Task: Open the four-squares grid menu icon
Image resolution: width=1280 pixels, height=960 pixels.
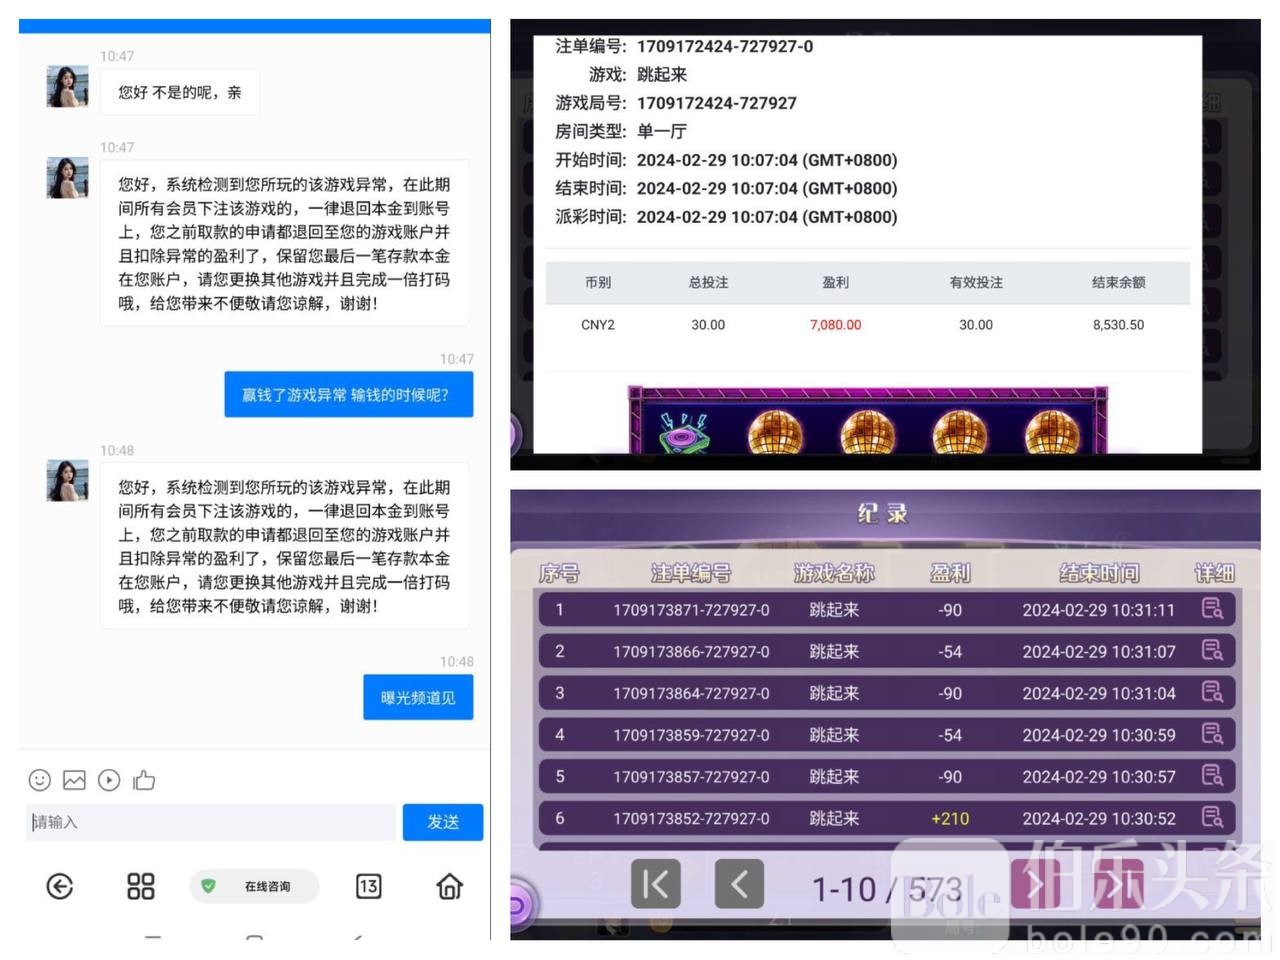Action: coord(141,886)
